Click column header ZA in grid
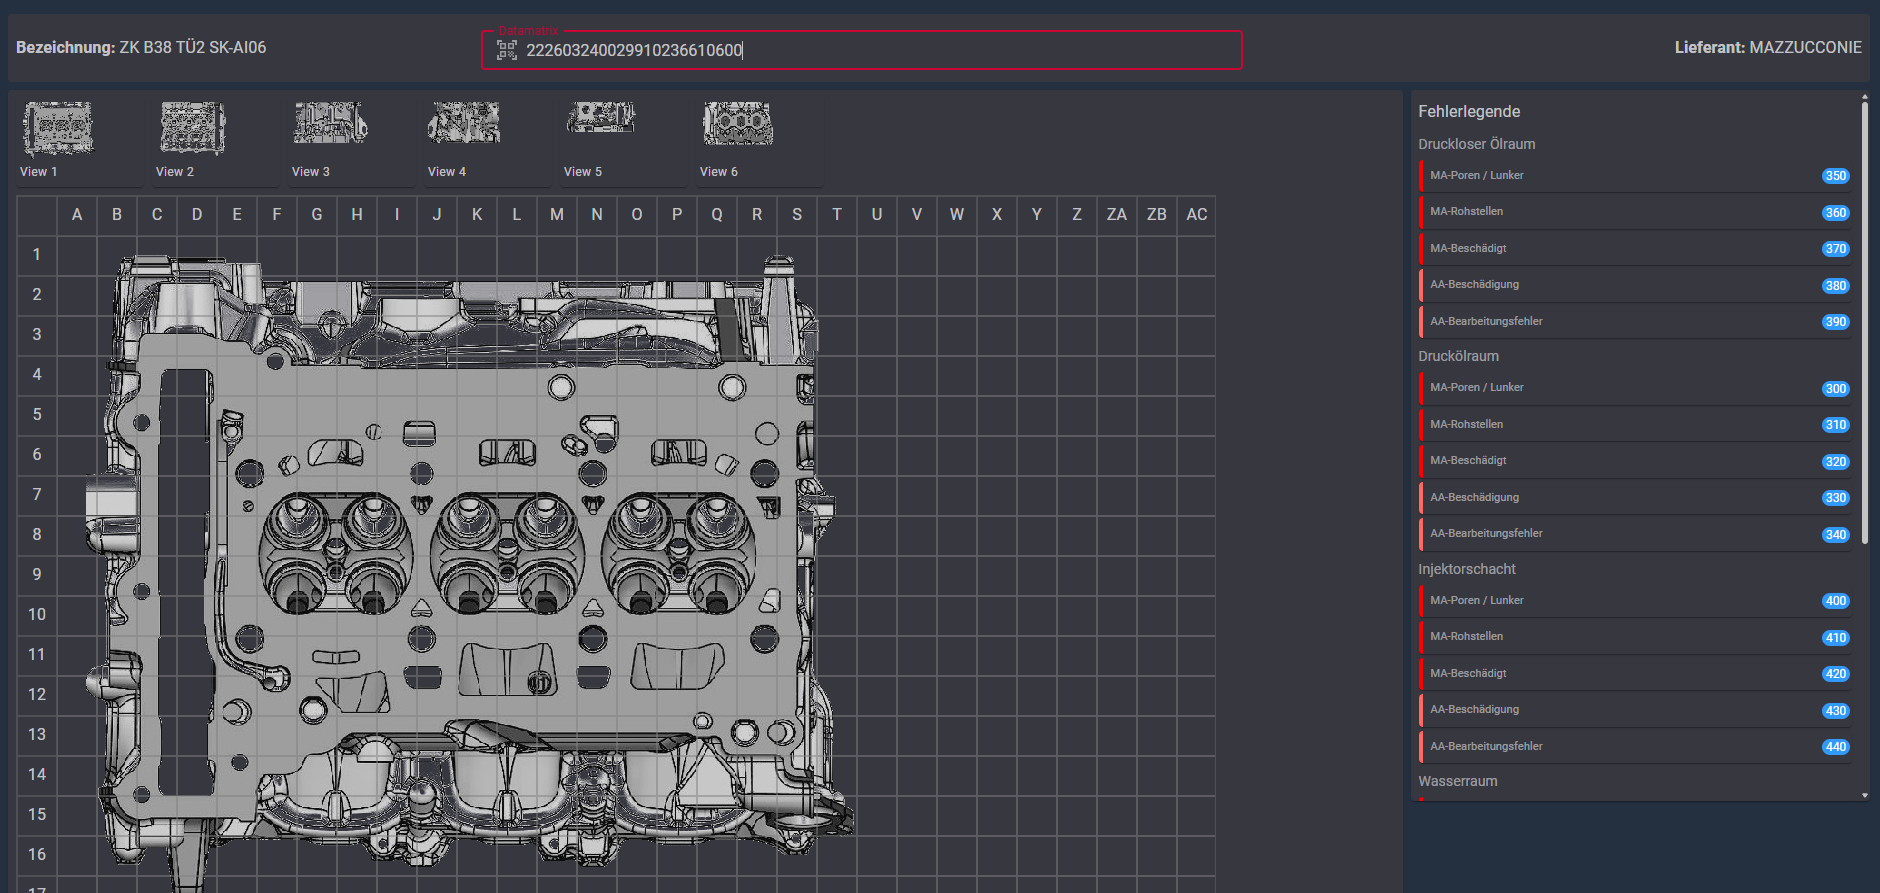This screenshot has width=1880, height=893. coord(1117,215)
